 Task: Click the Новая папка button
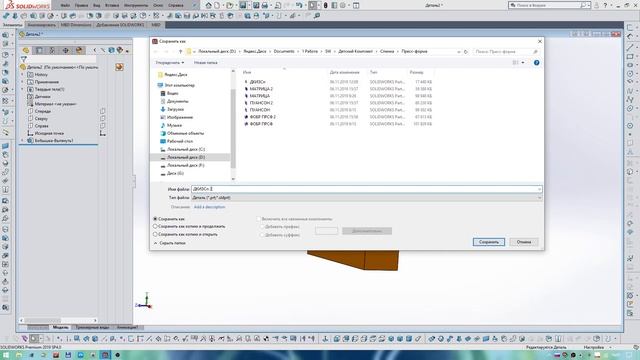click(206, 62)
